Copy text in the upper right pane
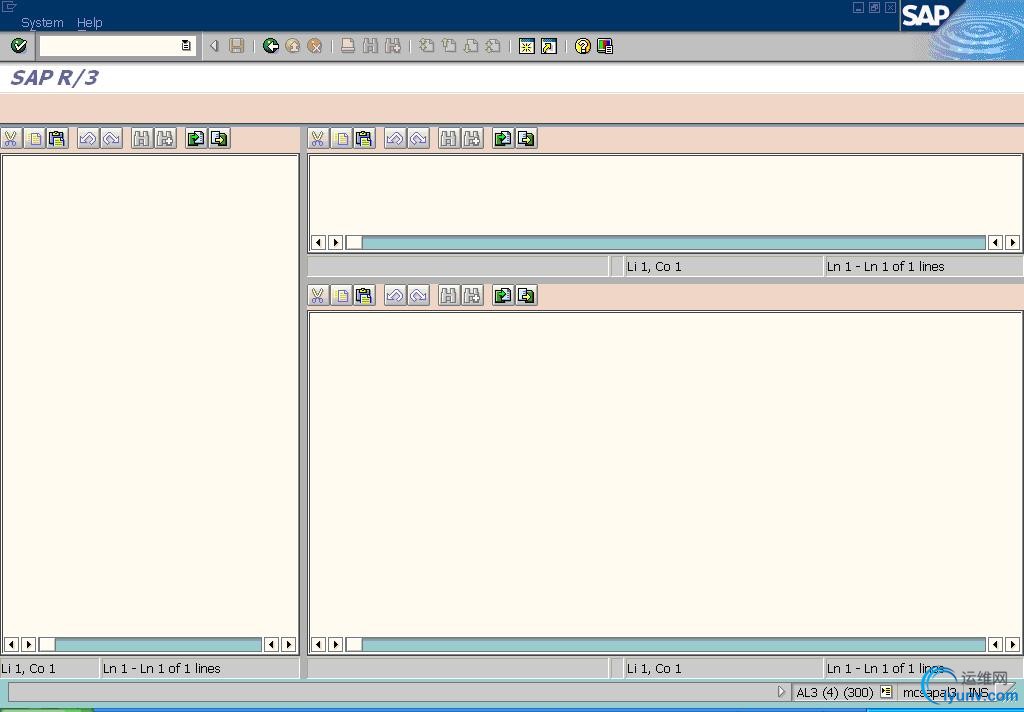This screenshot has width=1024, height=712. coord(342,138)
